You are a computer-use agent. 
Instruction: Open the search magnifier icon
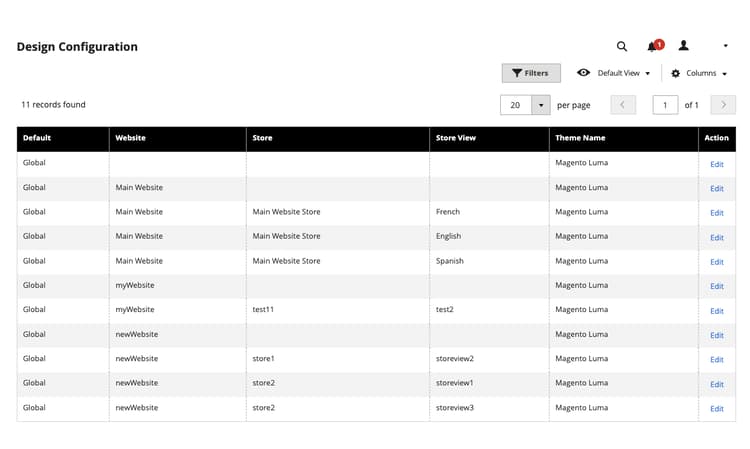pos(621,46)
